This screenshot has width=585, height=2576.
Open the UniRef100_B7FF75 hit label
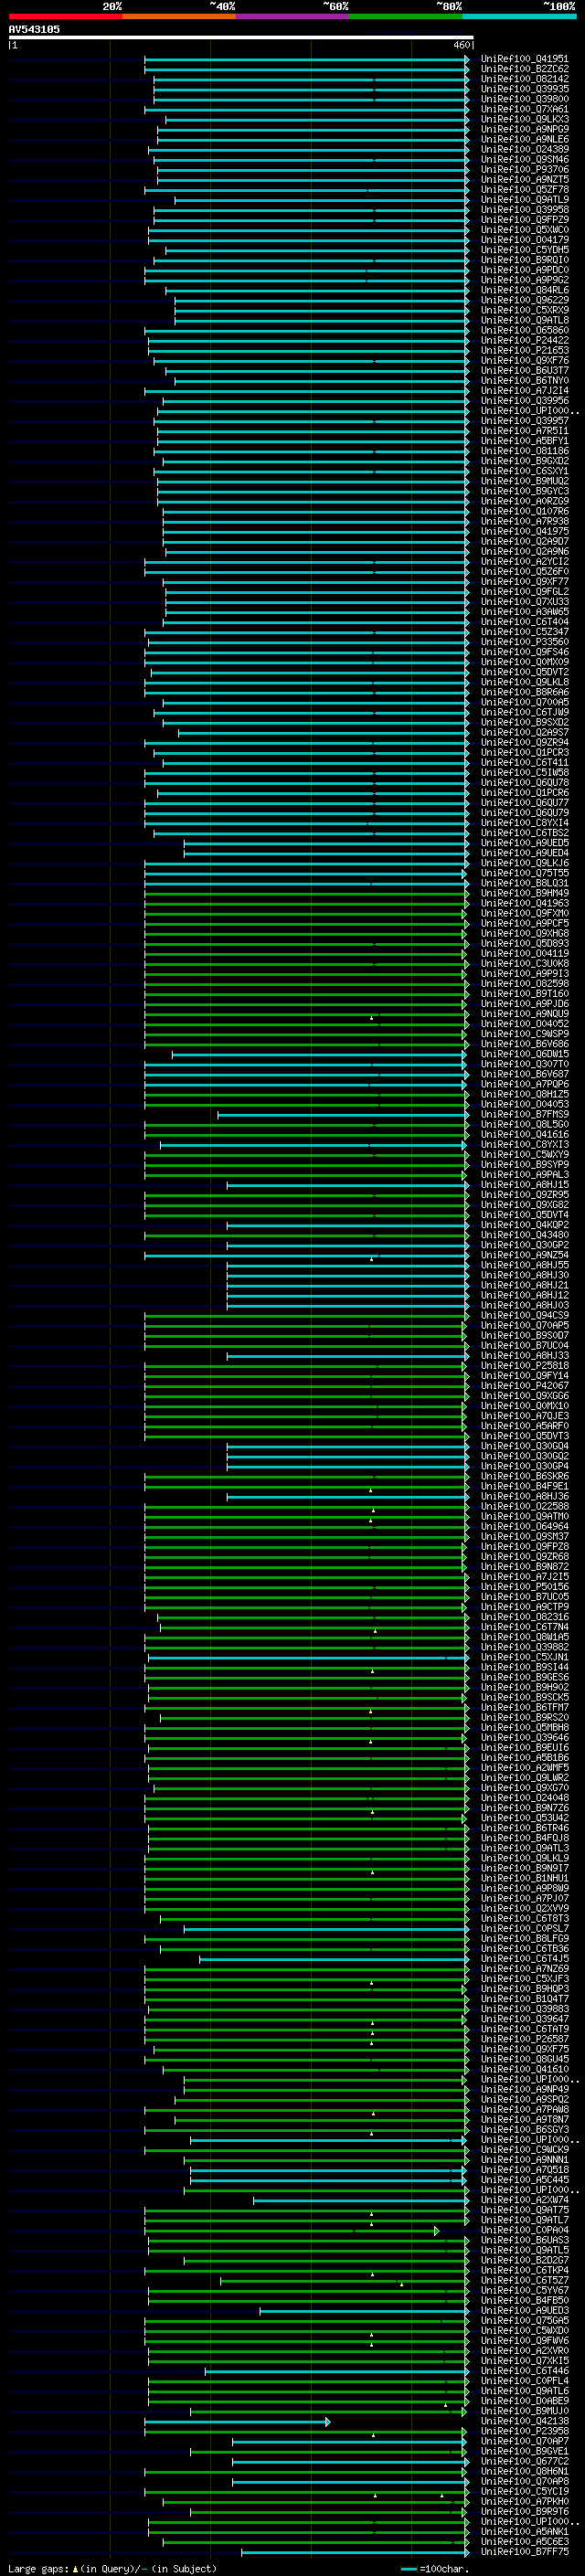(x=524, y=2551)
